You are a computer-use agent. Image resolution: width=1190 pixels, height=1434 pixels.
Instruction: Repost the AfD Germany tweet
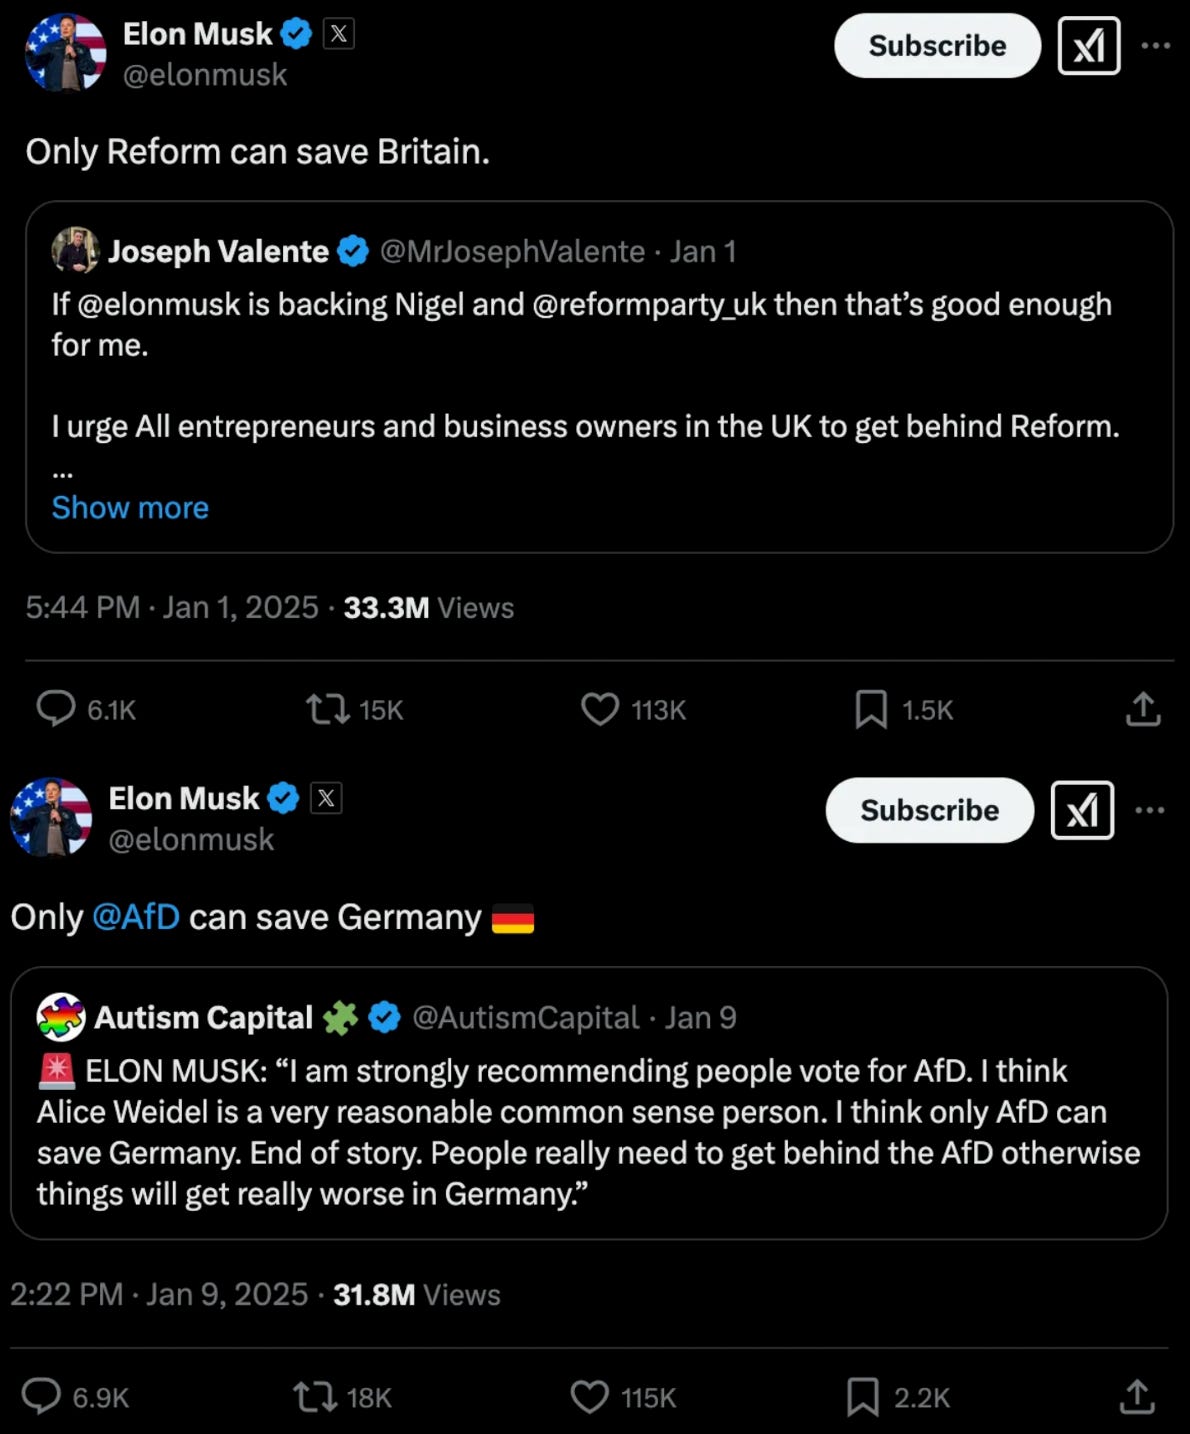click(314, 1397)
